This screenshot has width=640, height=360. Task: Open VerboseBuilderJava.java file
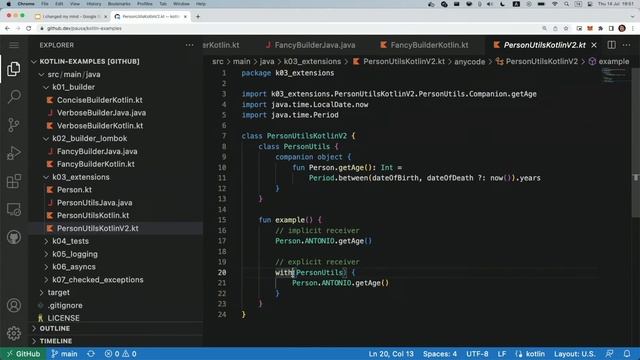click(101, 113)
